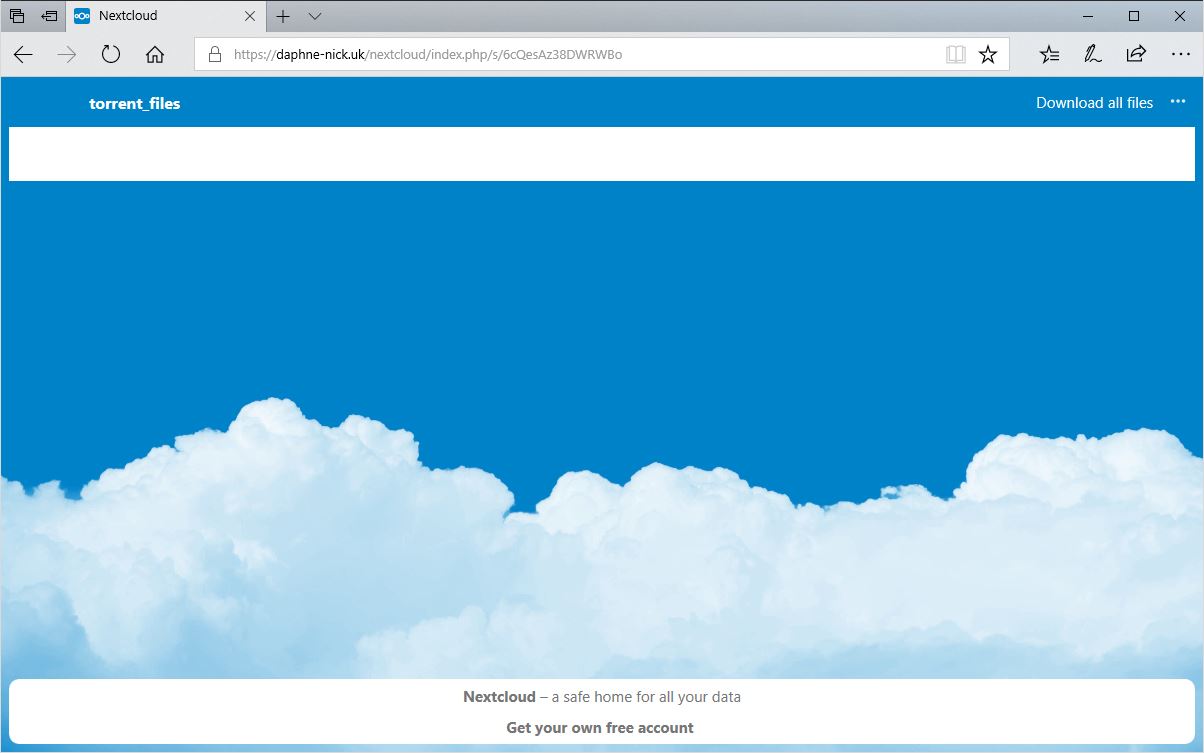Click the torrent_files share title
1204x753 pixels.
[x=135, y=103]
